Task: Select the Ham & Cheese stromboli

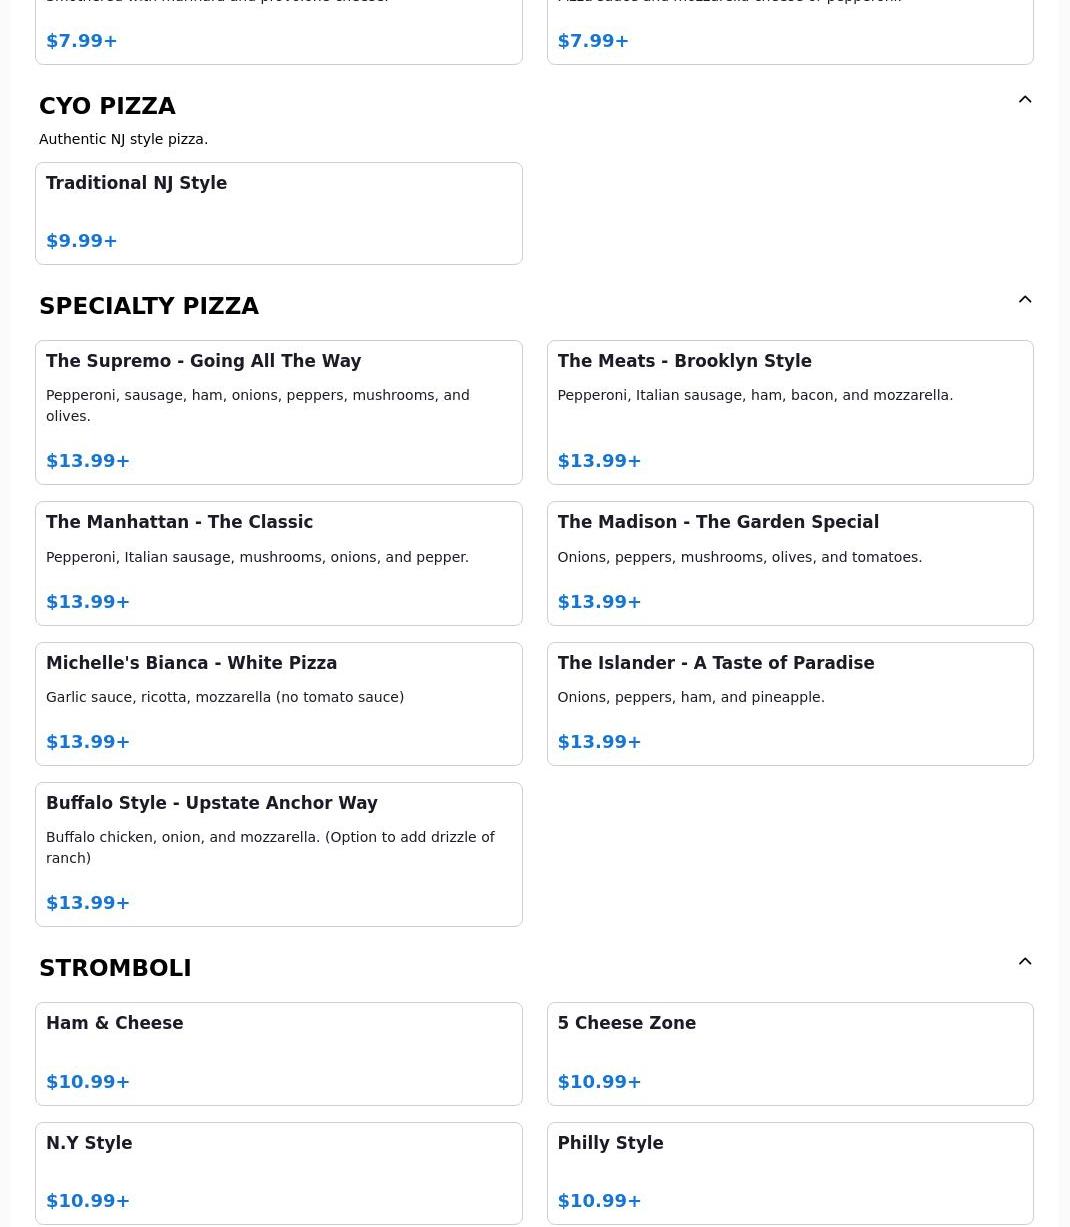Action: 279,1054
